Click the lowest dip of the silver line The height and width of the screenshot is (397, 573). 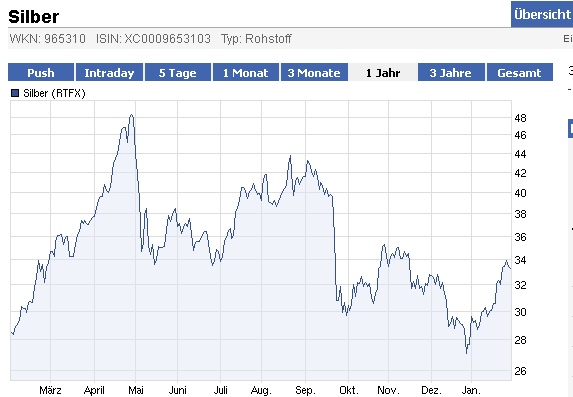click(467, 353)
